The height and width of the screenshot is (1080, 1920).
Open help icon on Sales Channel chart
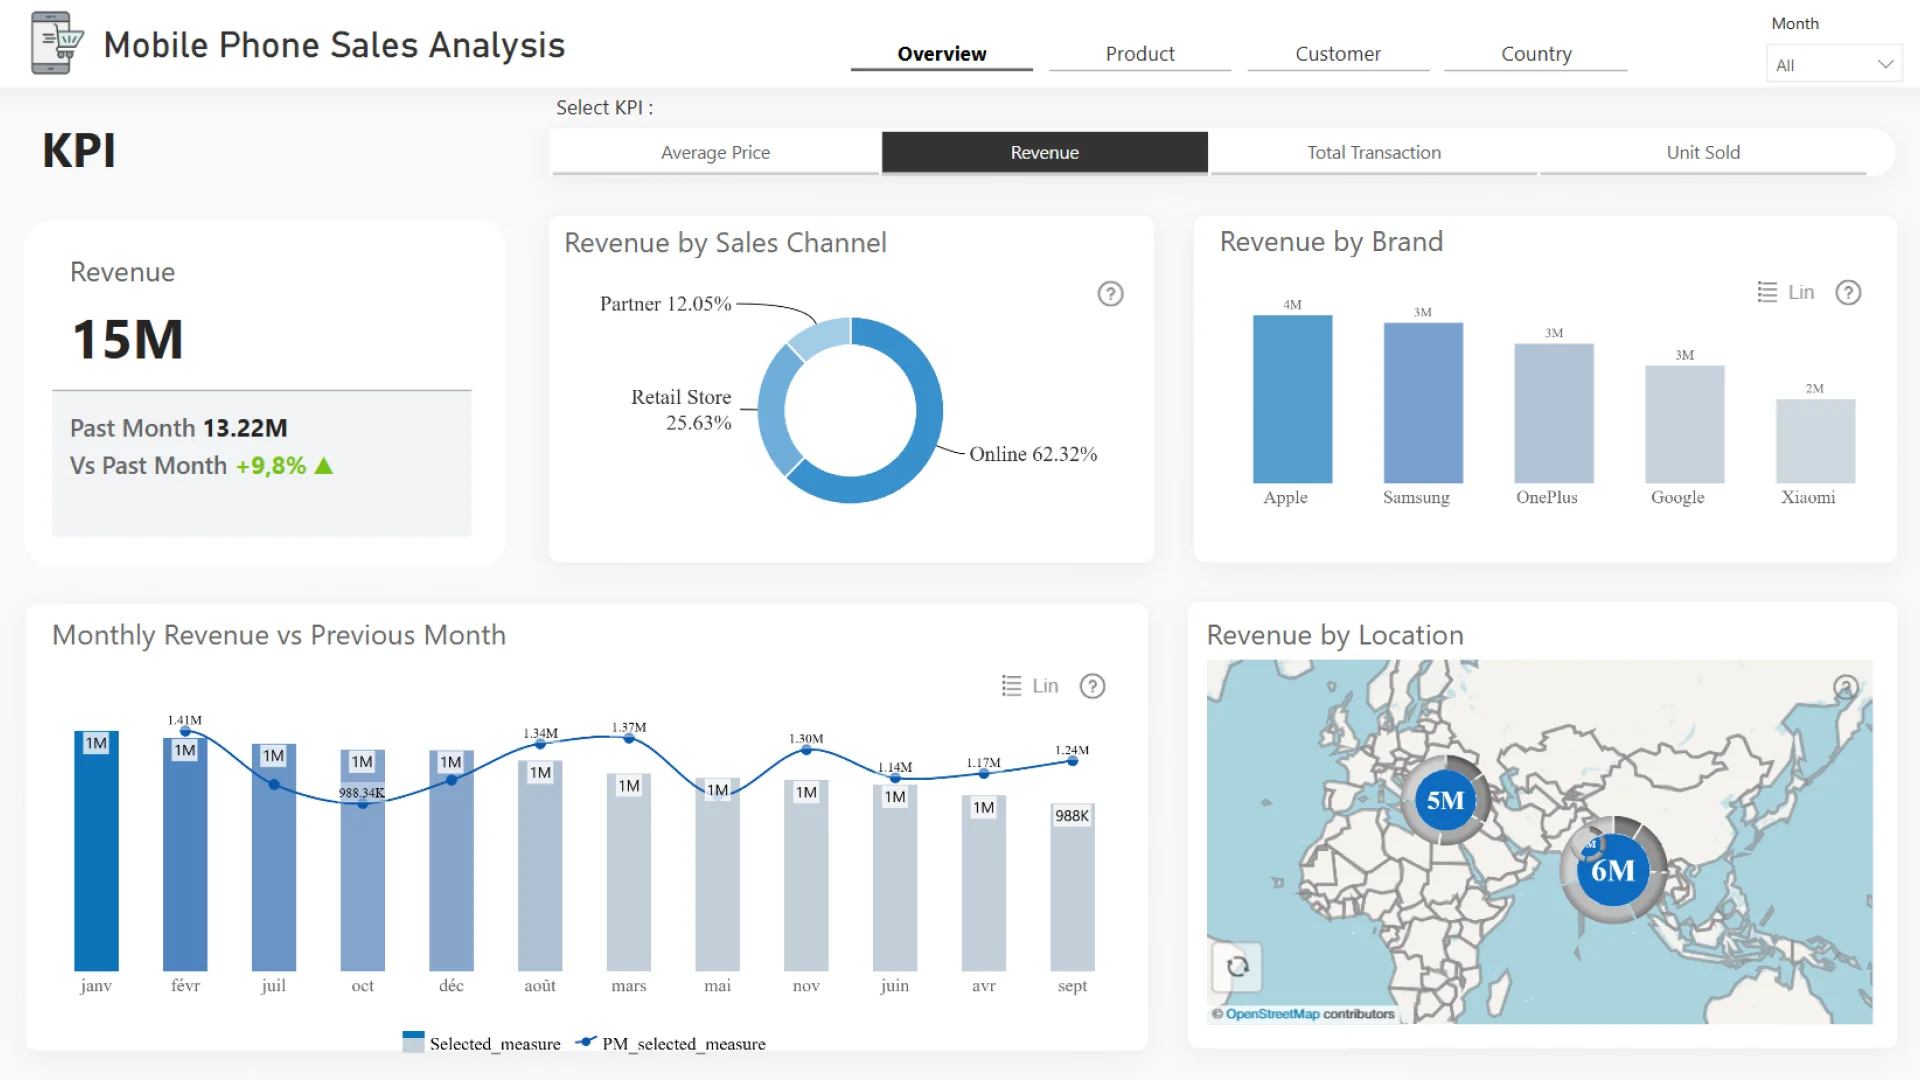pos(1110,294)
